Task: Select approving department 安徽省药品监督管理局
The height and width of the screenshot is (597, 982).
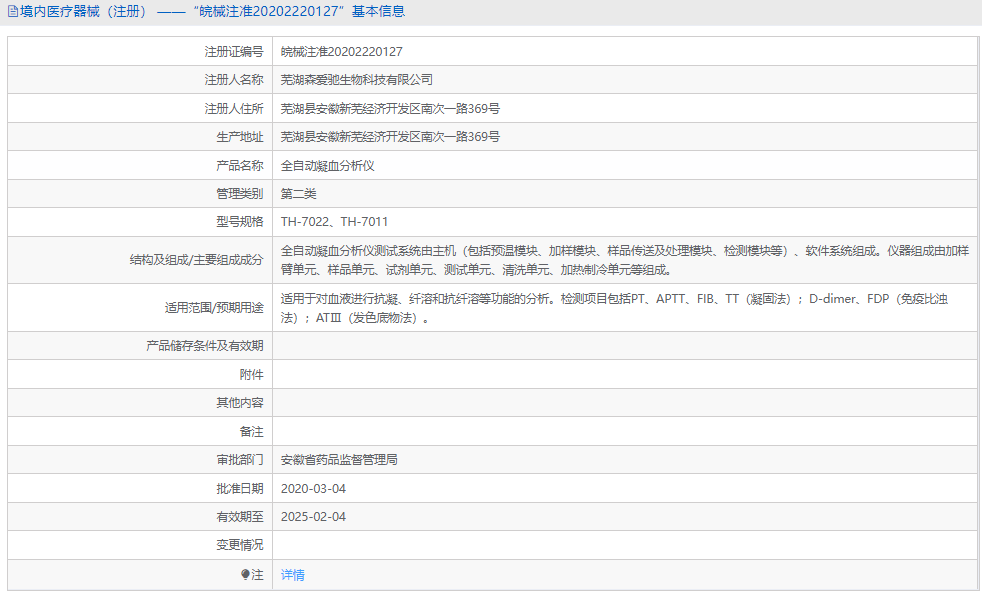Action: [x=339, y=460]
